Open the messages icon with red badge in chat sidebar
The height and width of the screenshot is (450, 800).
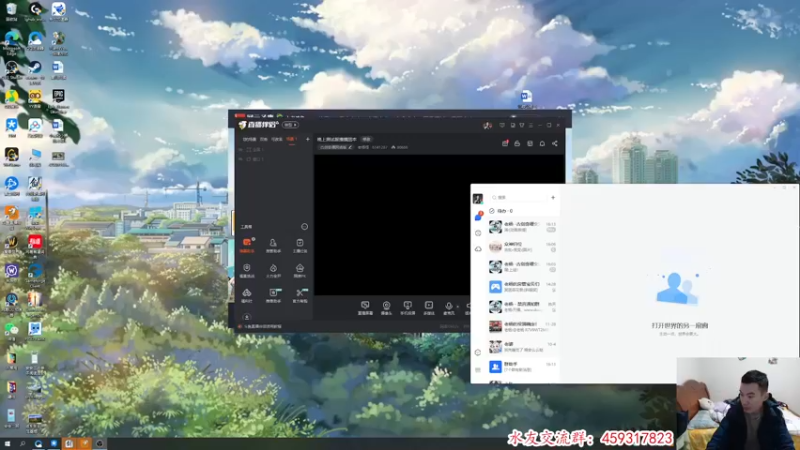pyautogui.click(x=478, y=216)
